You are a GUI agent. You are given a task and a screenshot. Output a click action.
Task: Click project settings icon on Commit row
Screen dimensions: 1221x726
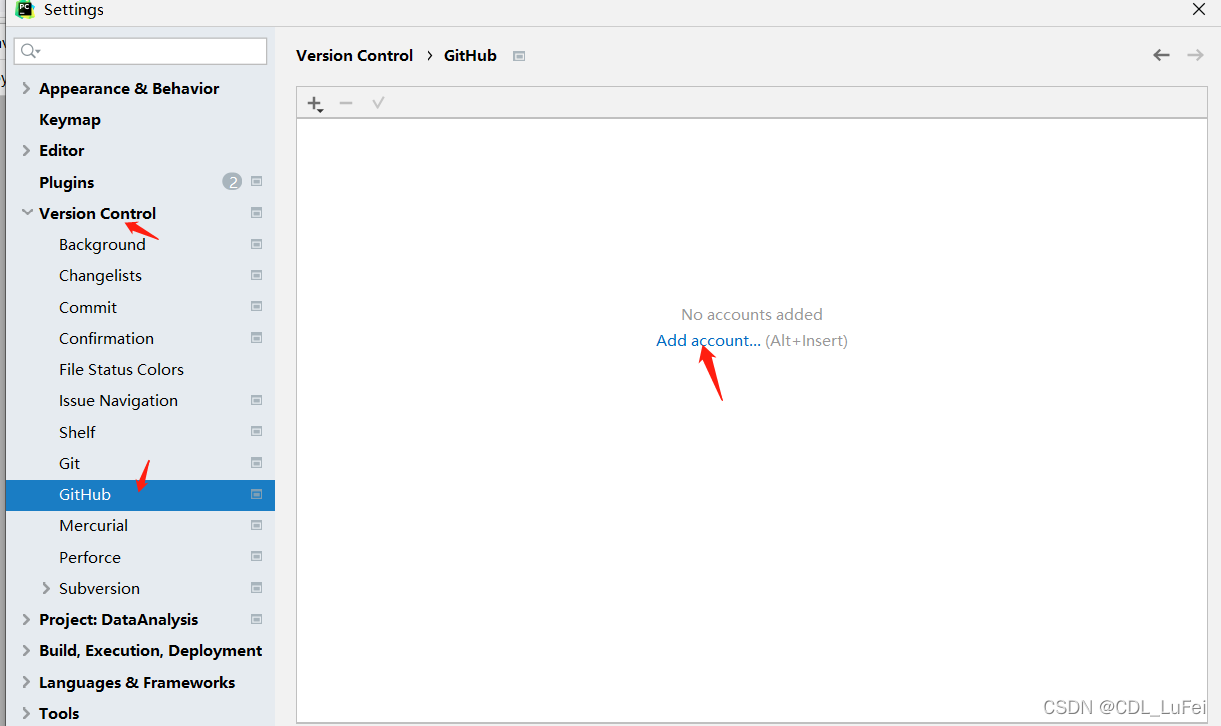click(x=256, y=306)
